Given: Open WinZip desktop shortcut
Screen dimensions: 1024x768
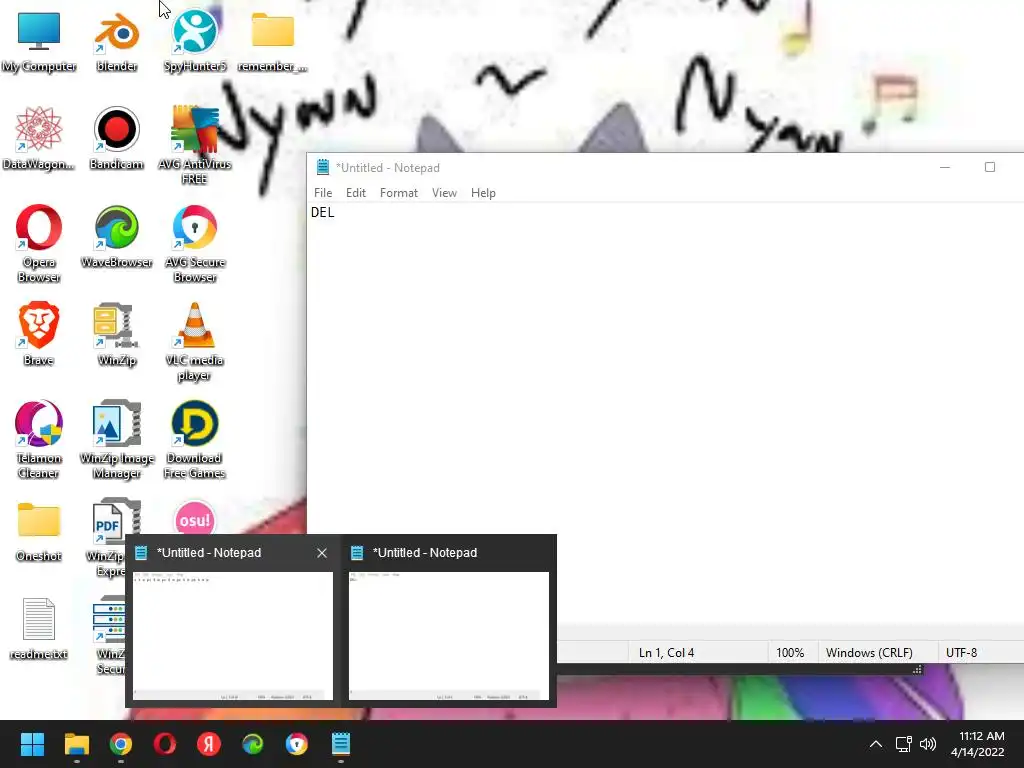Looking at the screenshot, I should coord(116,334).
